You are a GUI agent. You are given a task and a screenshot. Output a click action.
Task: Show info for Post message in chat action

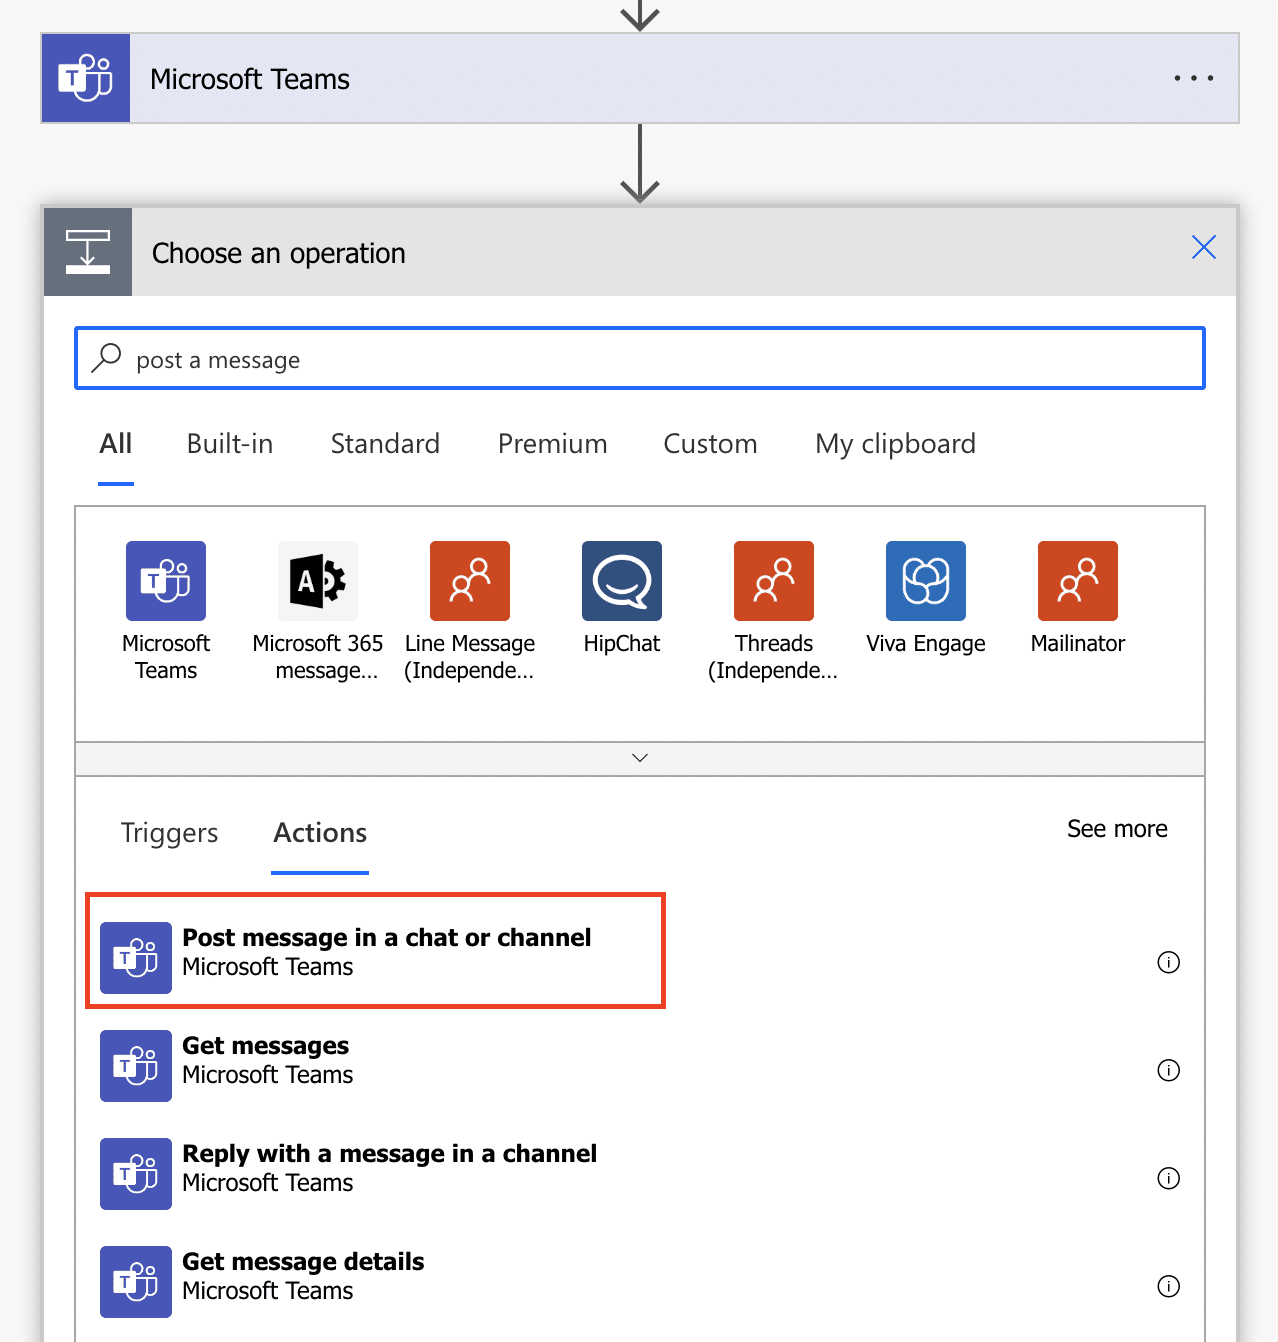[1168, 962]
